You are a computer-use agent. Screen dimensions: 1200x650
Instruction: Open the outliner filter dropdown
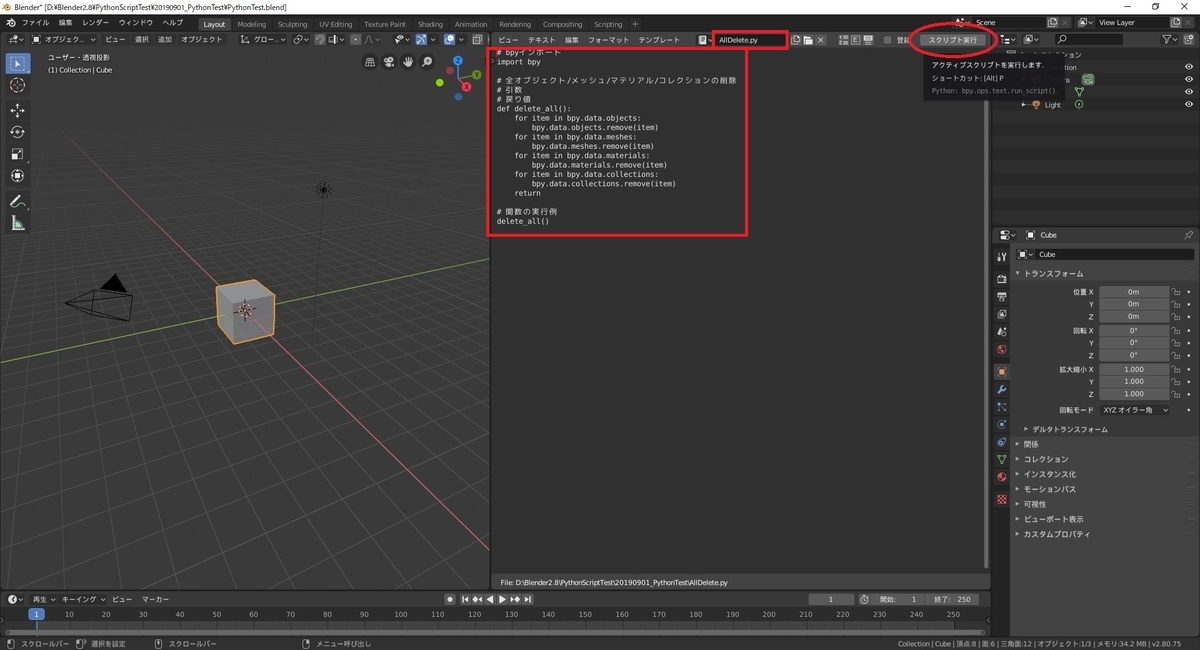click(1171, 40)
